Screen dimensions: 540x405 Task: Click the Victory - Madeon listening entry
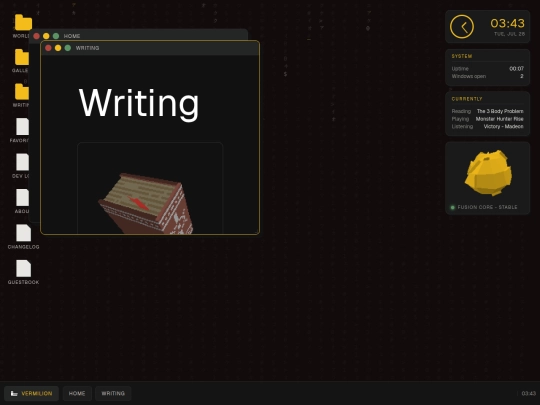click(503, 126)
